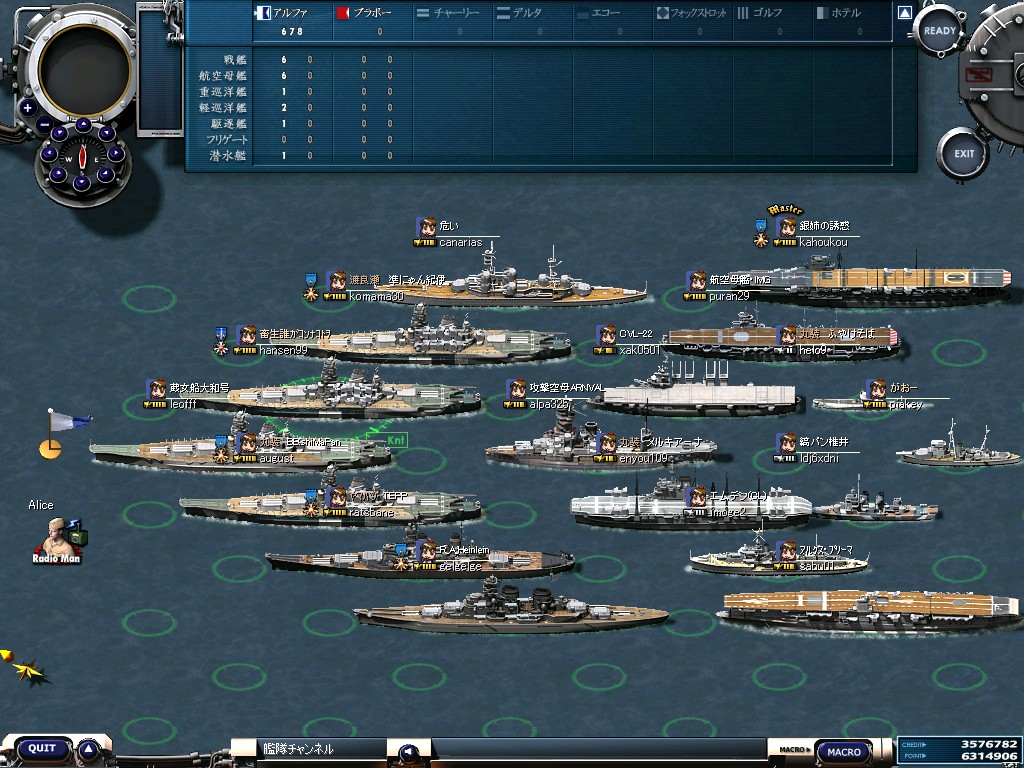Click the southeast compass arrow button
1024x768 pixels.
(106, 175)
